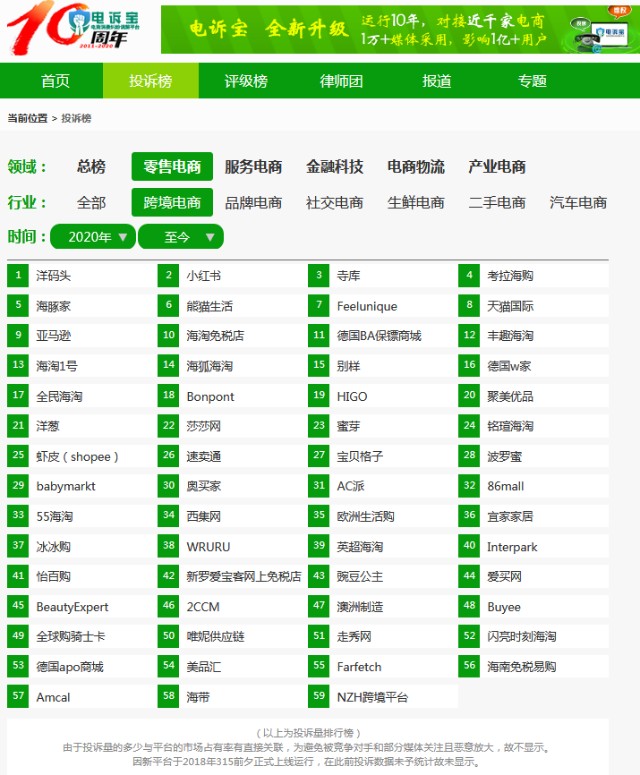640x775 pixels.
Task: Click 宜家家居 entry
Action: coord(533,517)
